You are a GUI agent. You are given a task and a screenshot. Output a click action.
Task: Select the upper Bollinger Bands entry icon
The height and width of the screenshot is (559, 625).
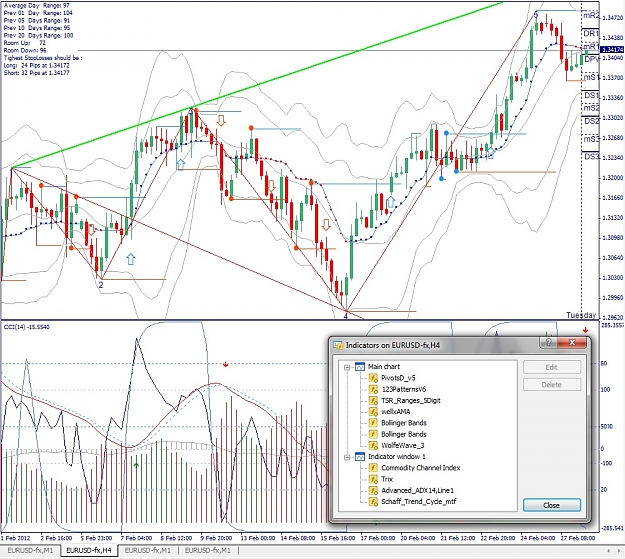pos(373,423)
